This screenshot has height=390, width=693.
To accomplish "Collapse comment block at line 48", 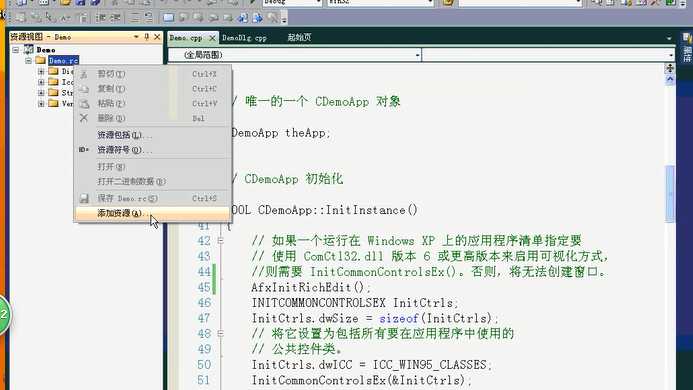I will pos(221,333).
